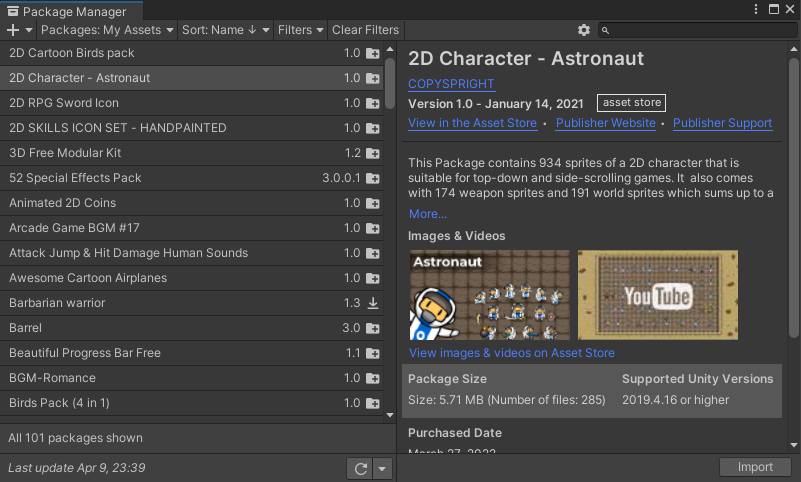Click the 2D Character - Astronaut row name
801x482 pixels.
tap(80, 78)
